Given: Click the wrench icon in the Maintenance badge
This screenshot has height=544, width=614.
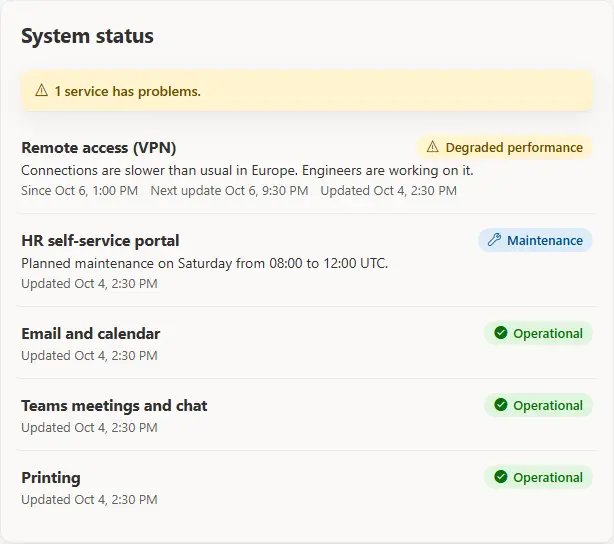Looking at the screenshot, I should [494, 240].
